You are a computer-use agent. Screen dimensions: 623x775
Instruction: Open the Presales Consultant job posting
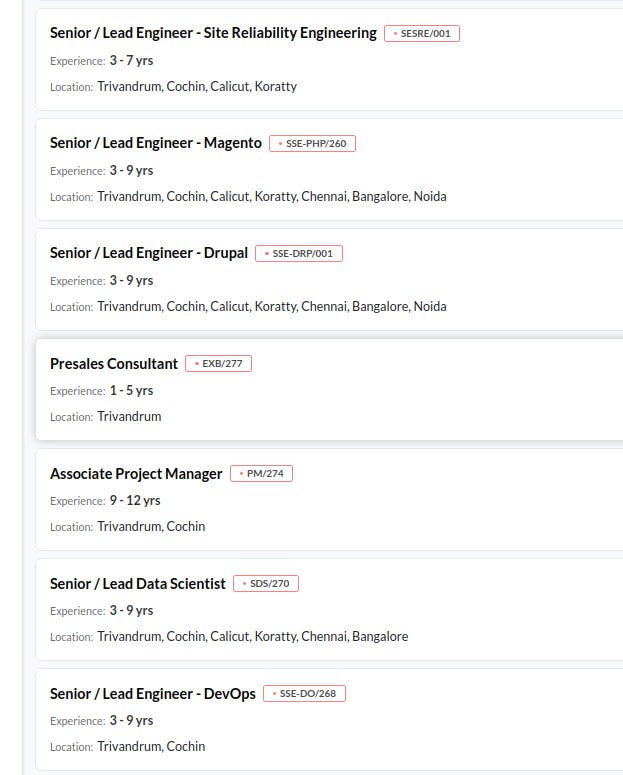pos(114,363)
